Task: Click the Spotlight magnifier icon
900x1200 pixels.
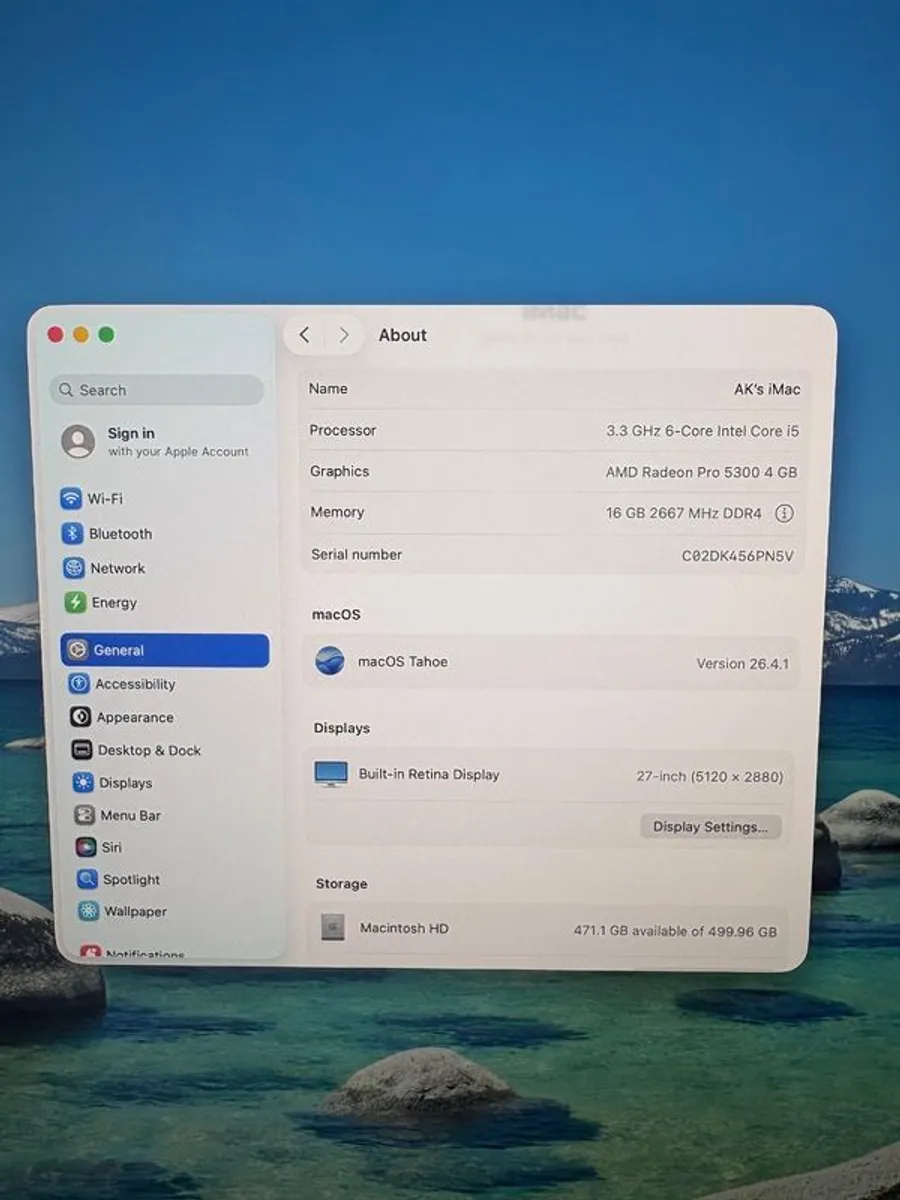Action: pos(87,879)
